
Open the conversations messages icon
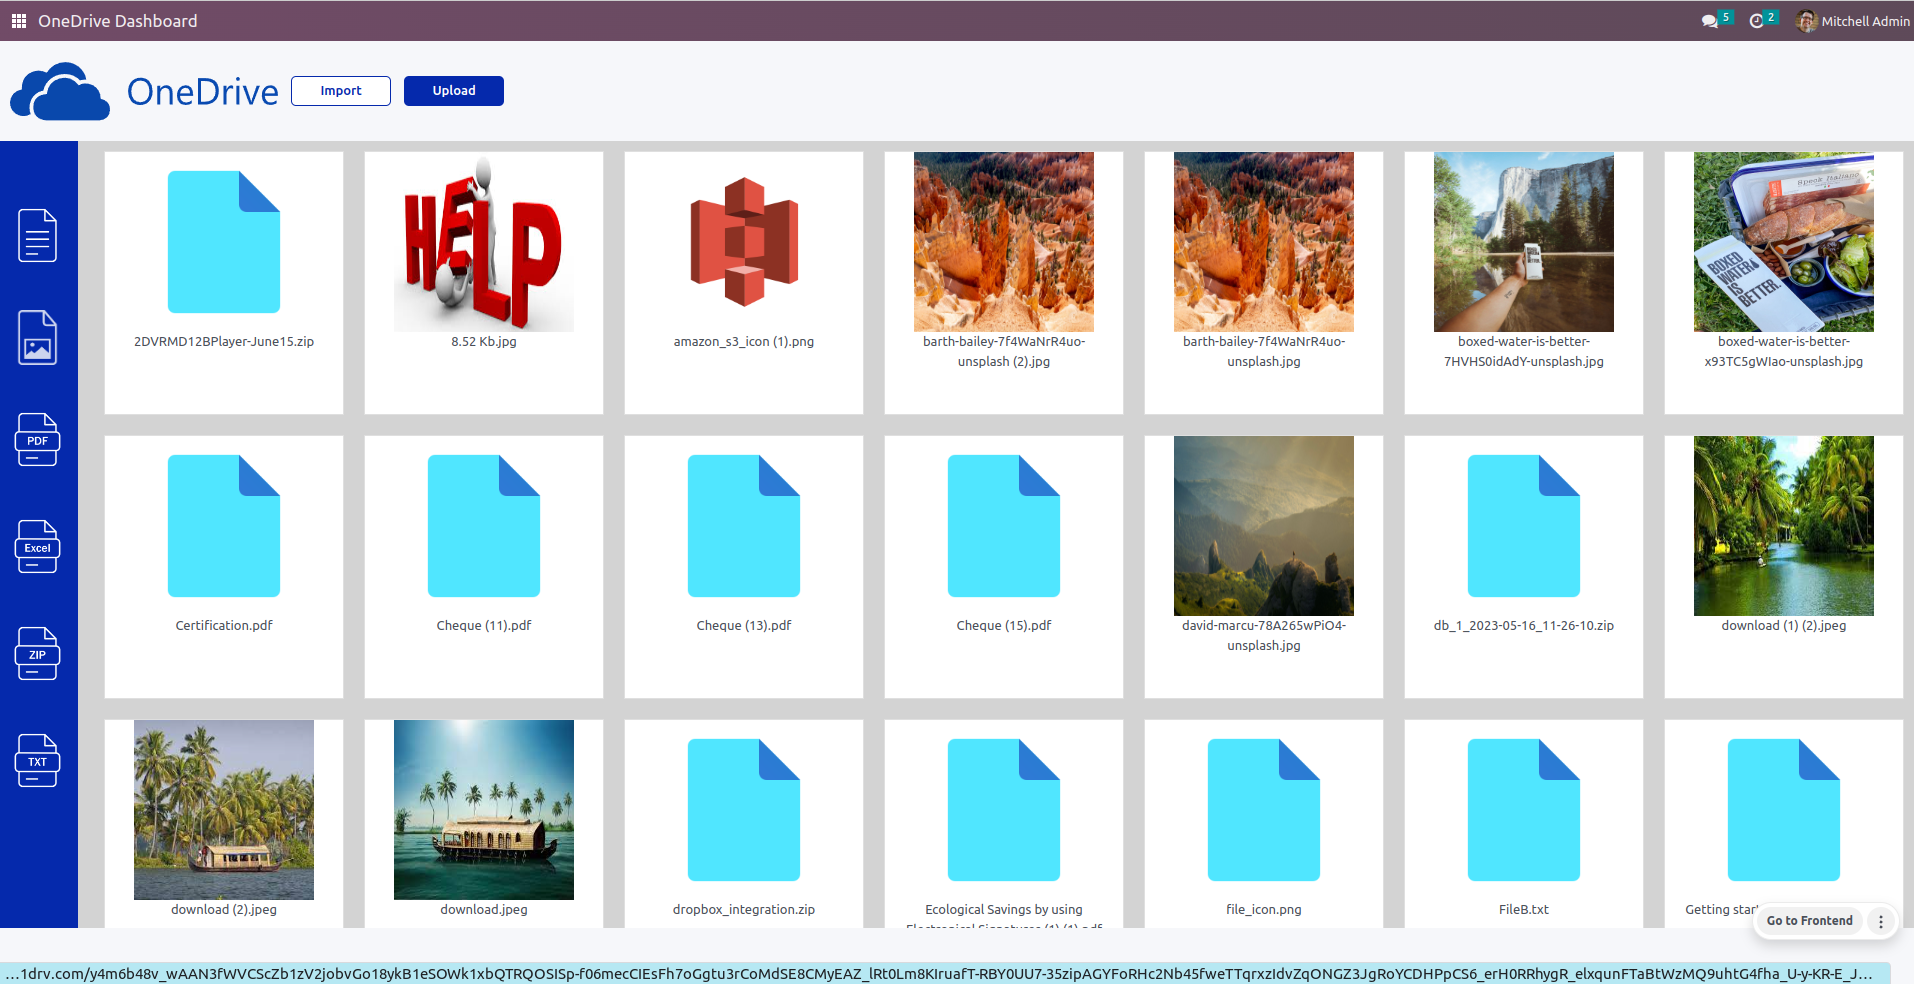(x=1710, y=21)
